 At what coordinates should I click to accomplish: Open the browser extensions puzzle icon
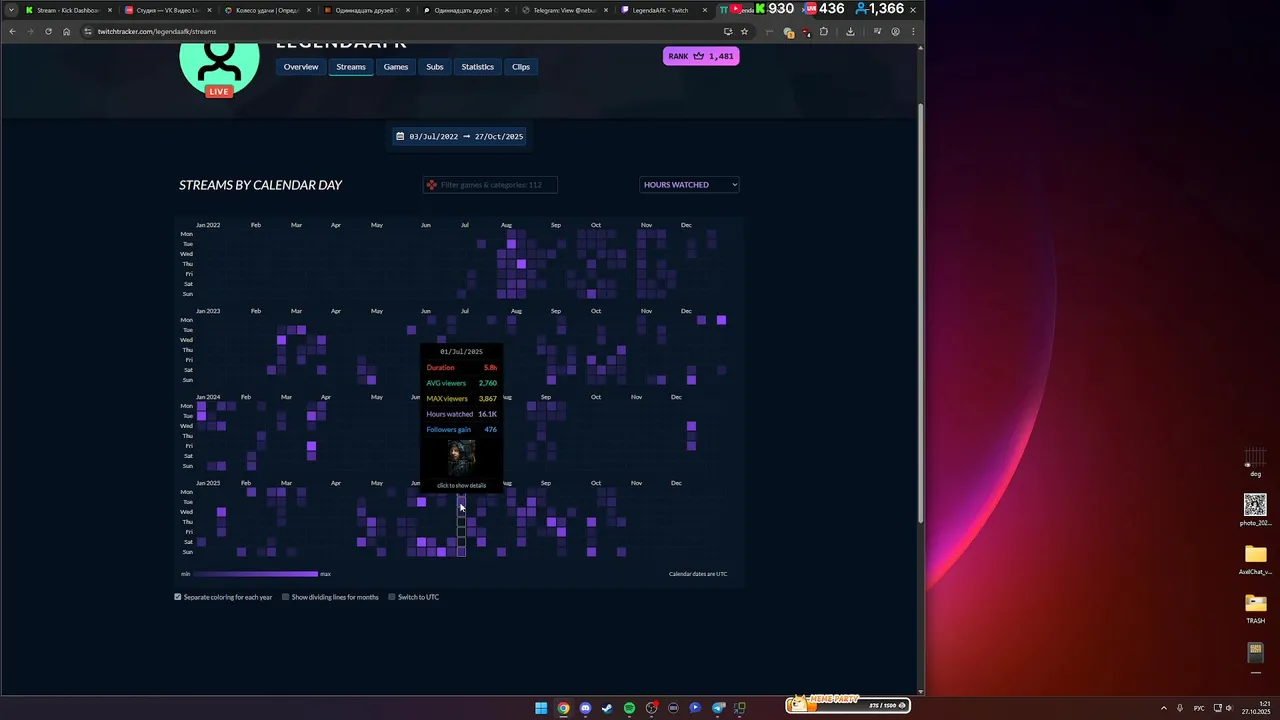[823, 31]
